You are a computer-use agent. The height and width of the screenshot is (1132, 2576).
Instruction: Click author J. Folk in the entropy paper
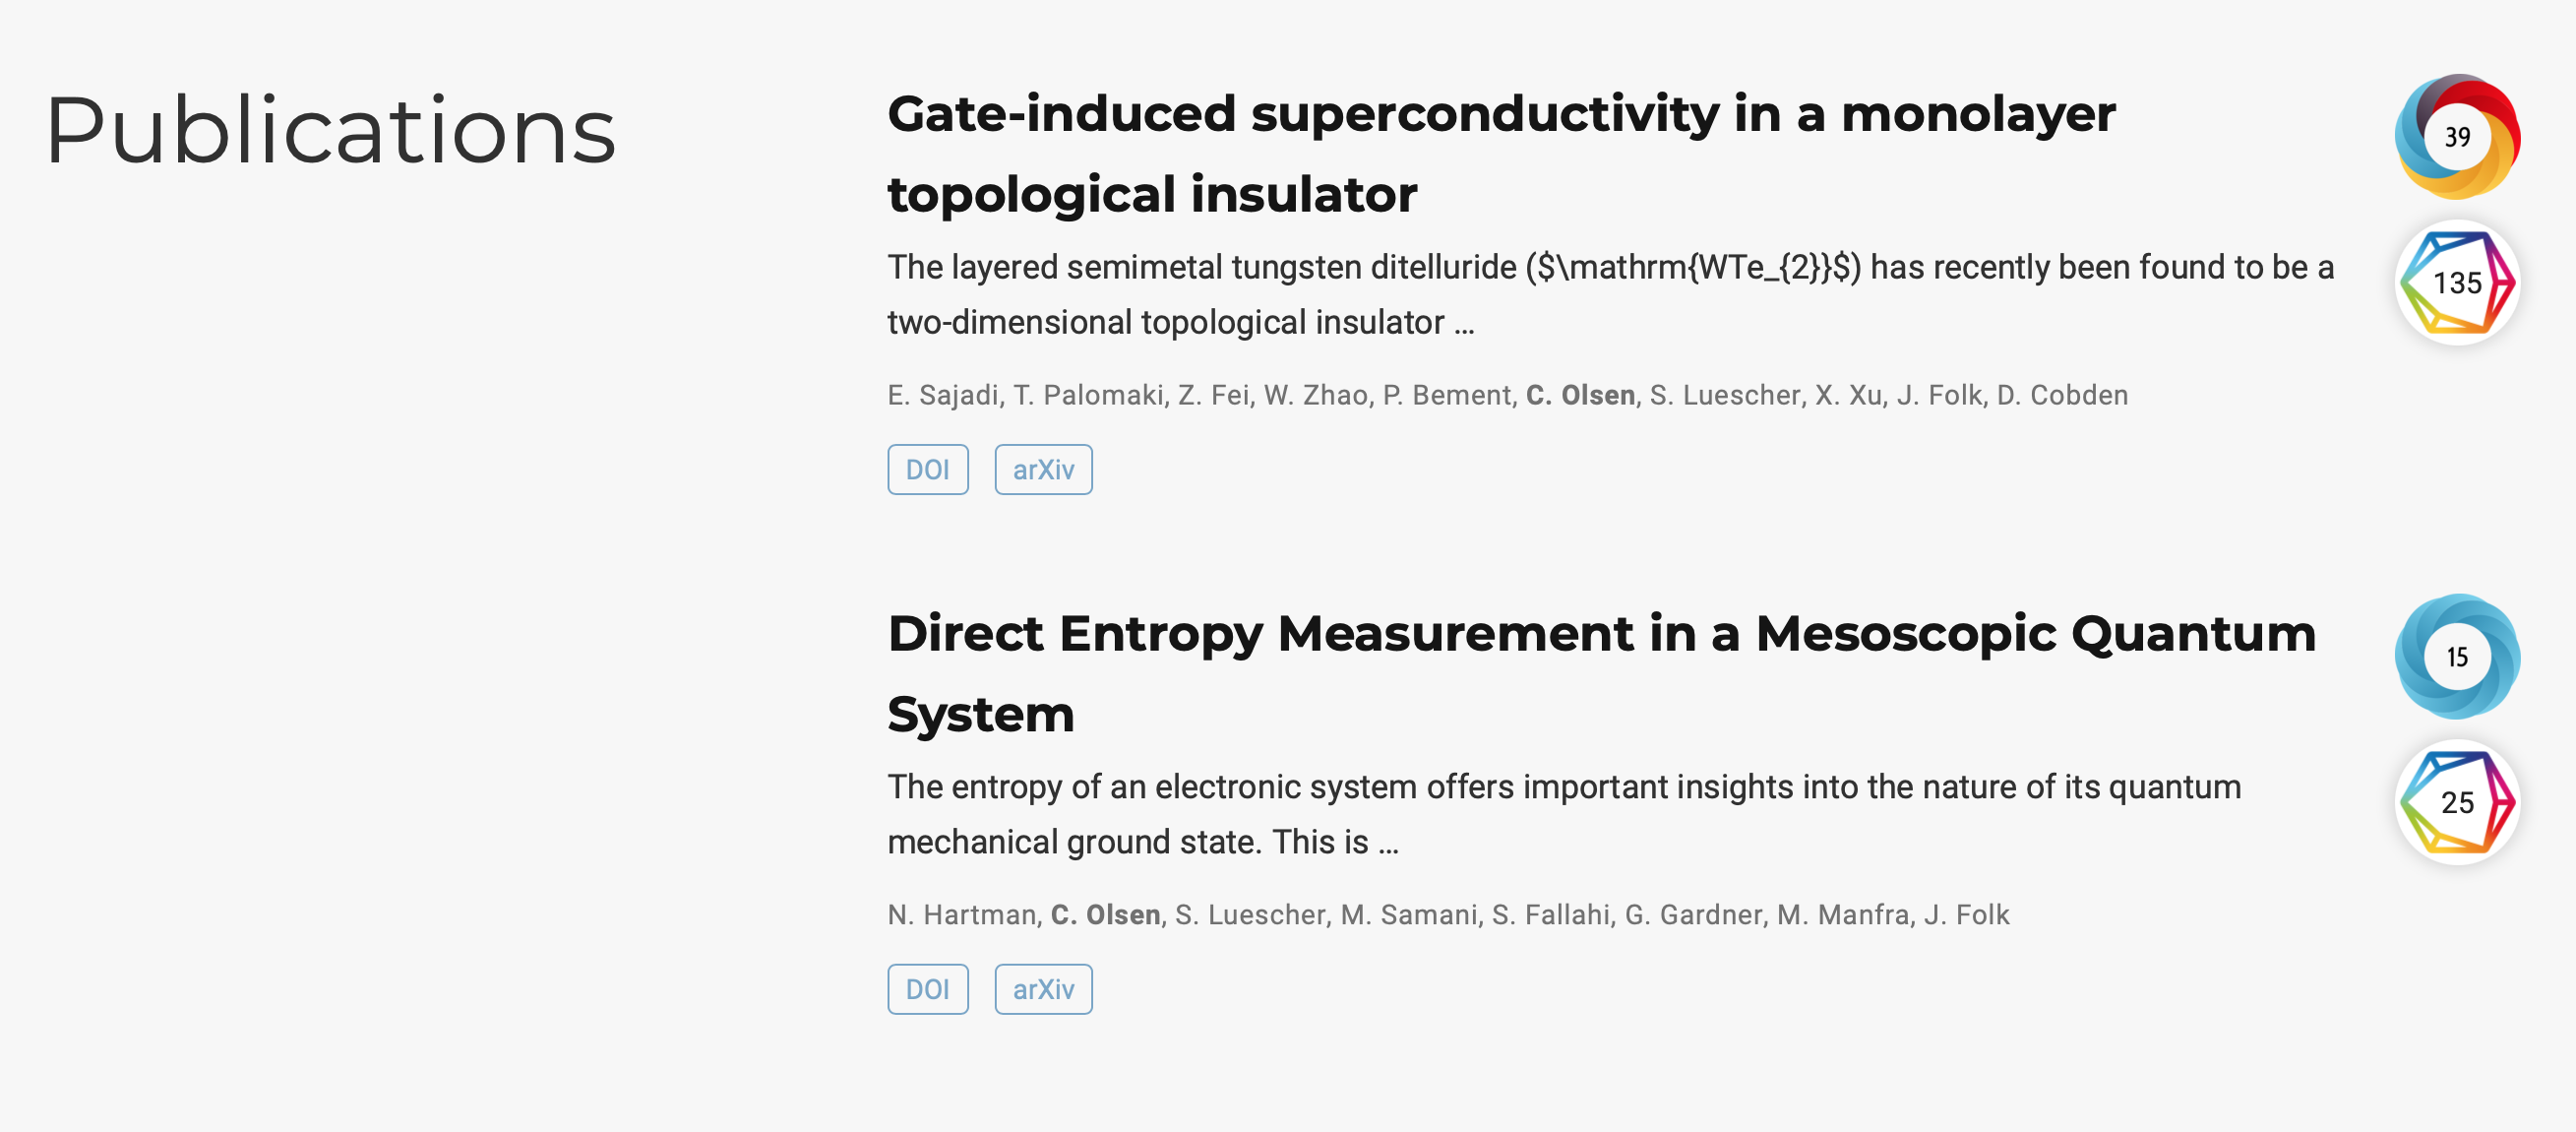[x=1969, y=914]
